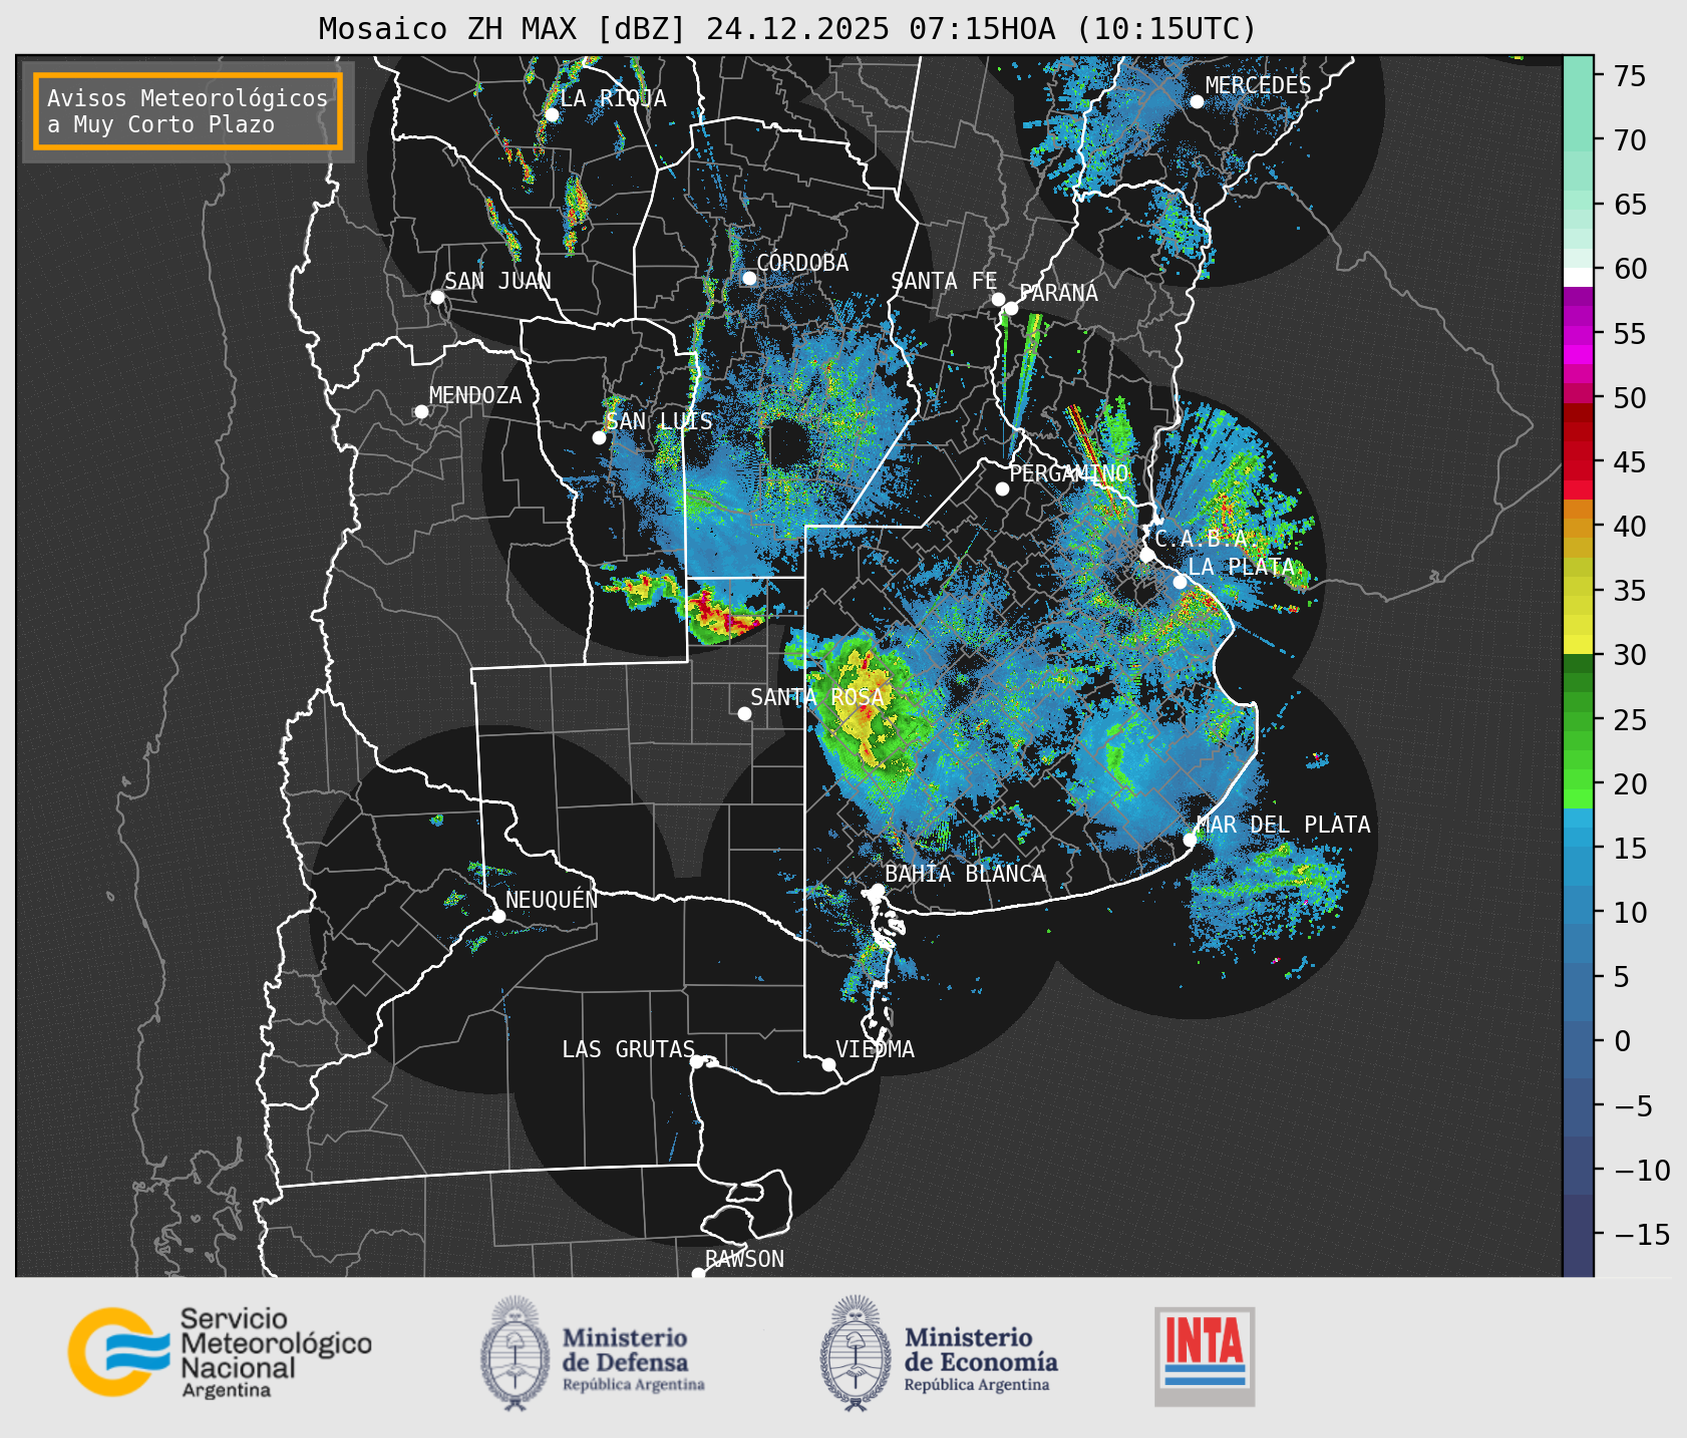Click the CÓRDOBA city marker
Image resolution: width=1687 pixels, height=1438 pixels.
tap(750, 278)
